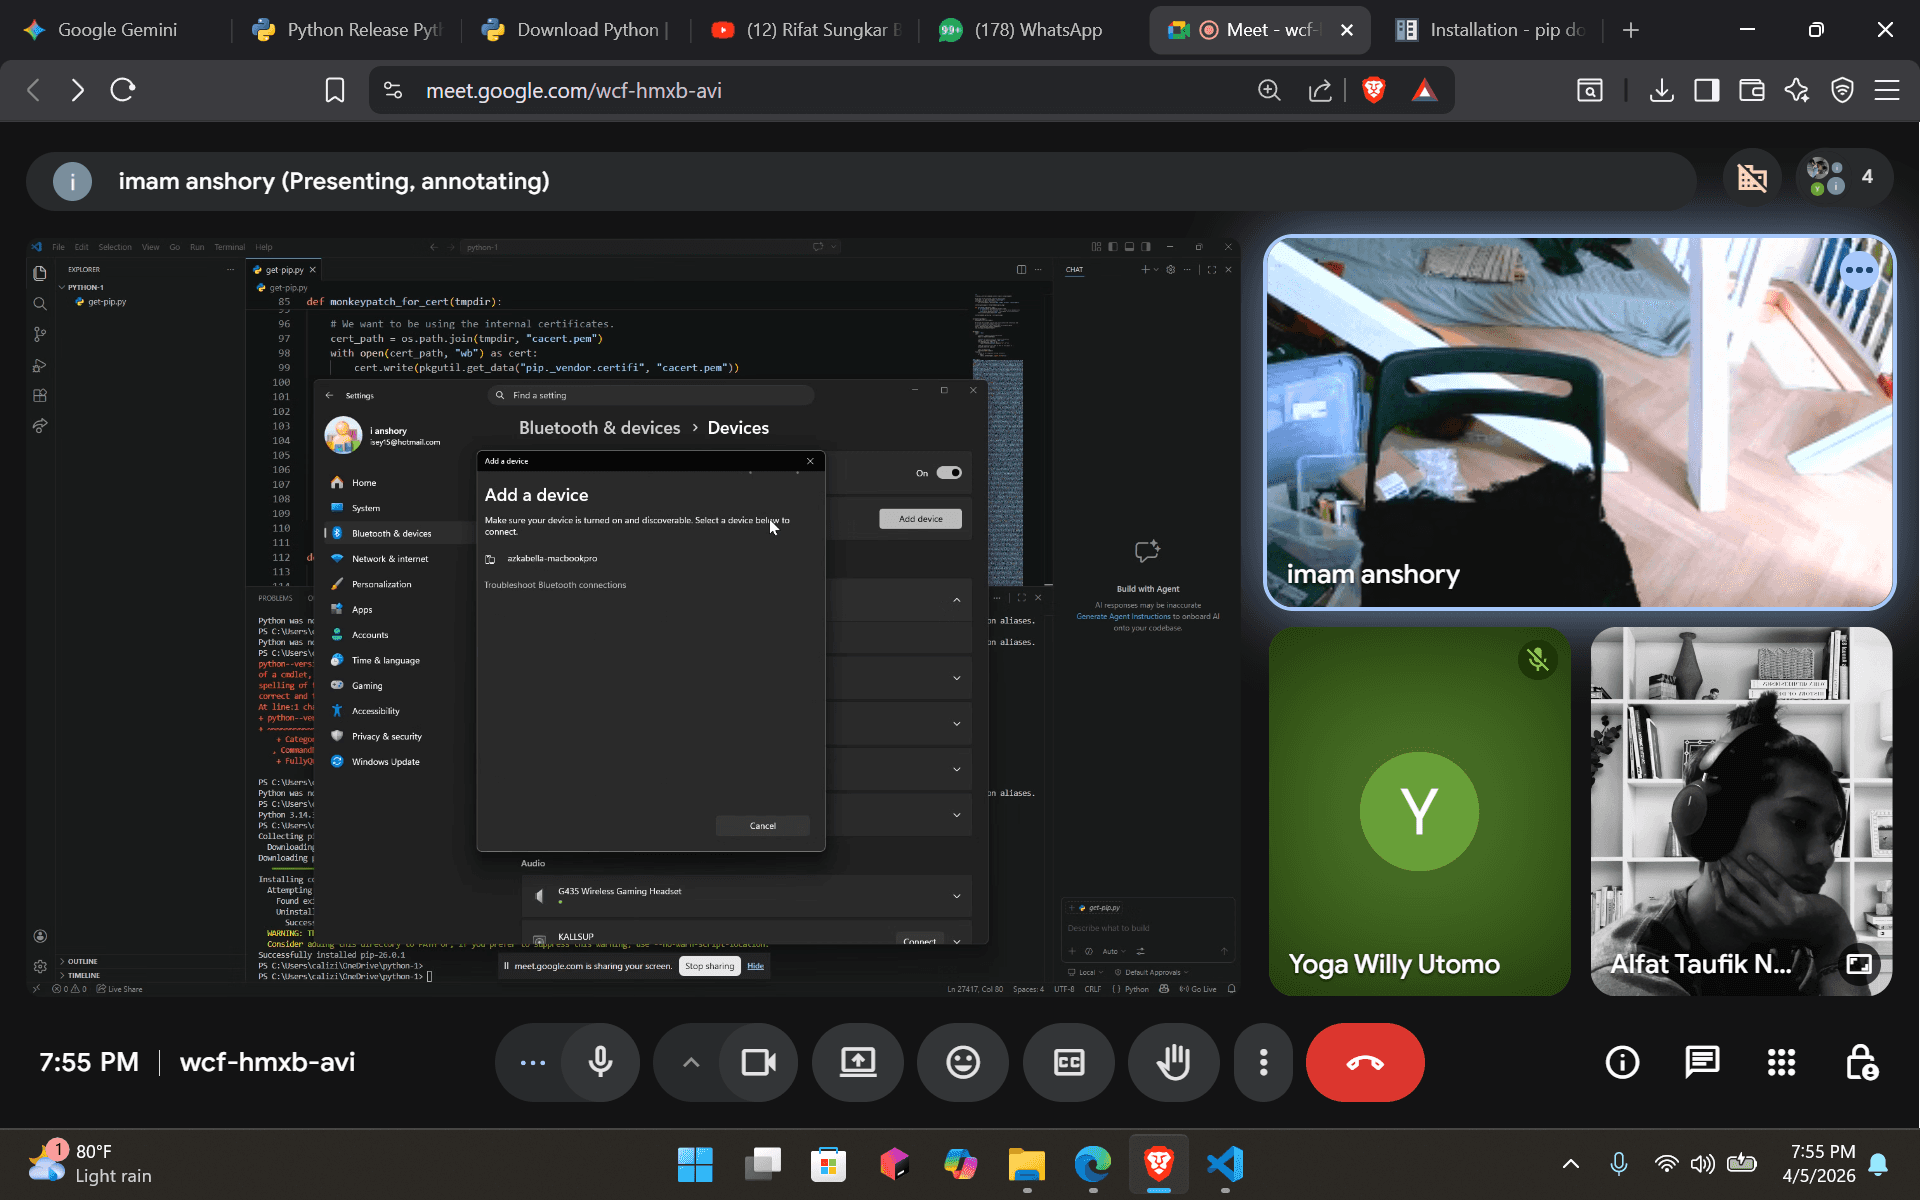This screenshot has width=1920, height=1200.
Task: Open host controls lock icon
Action: (1861, 1062)
